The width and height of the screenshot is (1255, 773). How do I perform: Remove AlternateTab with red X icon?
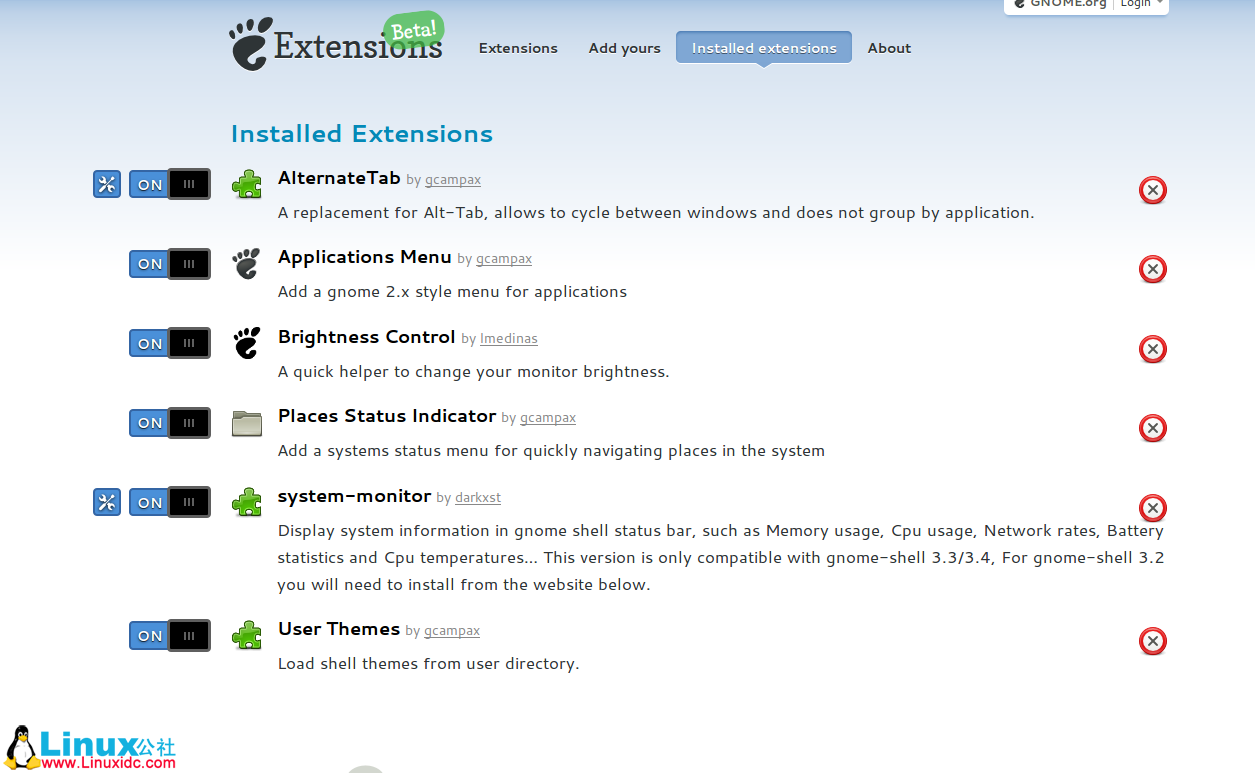tap(1153, 190)
